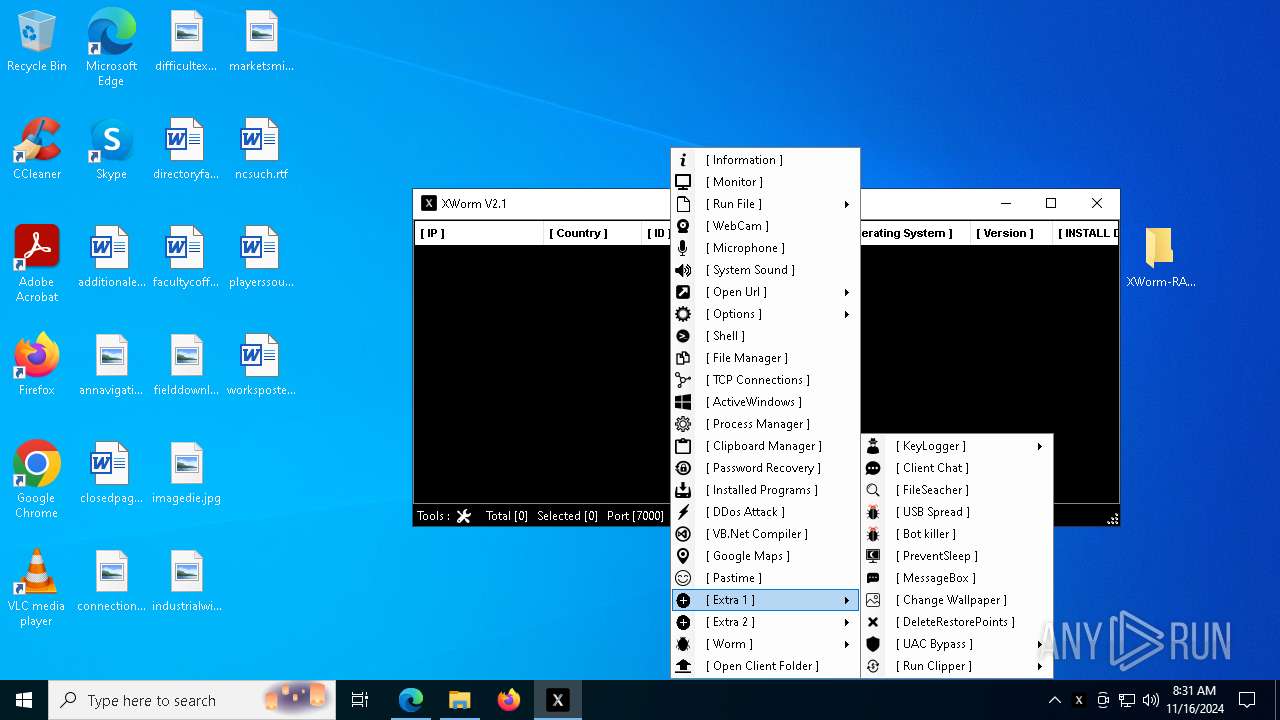Click the Google Maps pin icon
The width and height of the screenshot is (1280, 720).
pyautogui.click(x=683, y=556)
